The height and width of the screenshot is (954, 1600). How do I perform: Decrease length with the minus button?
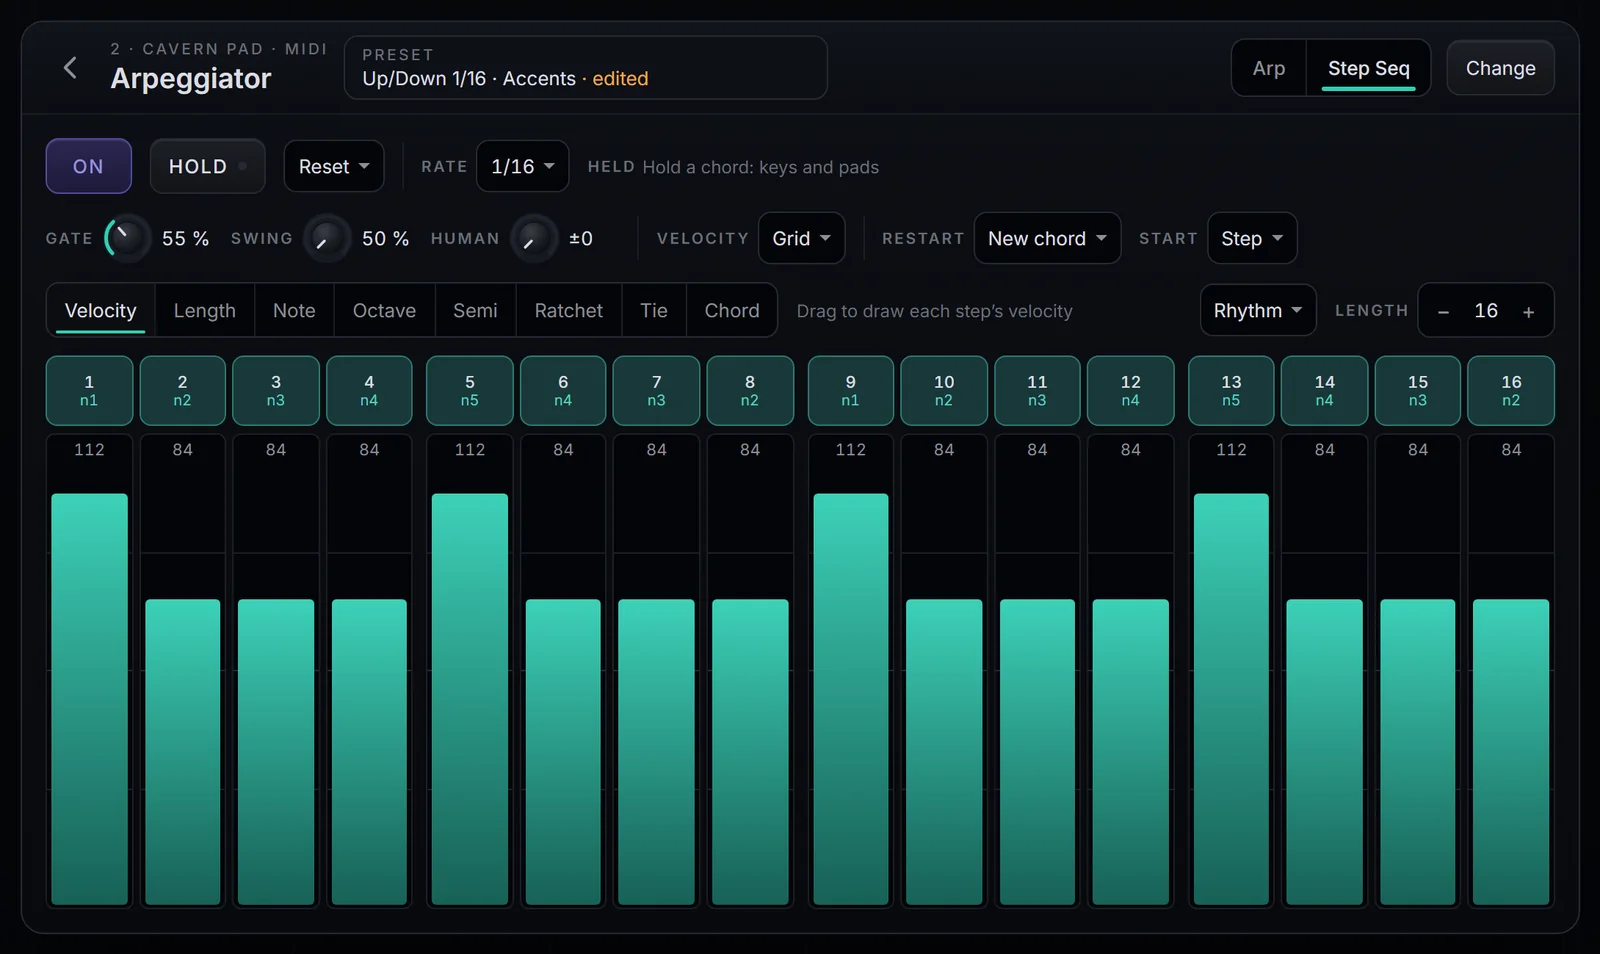(x=1443, y=312)
